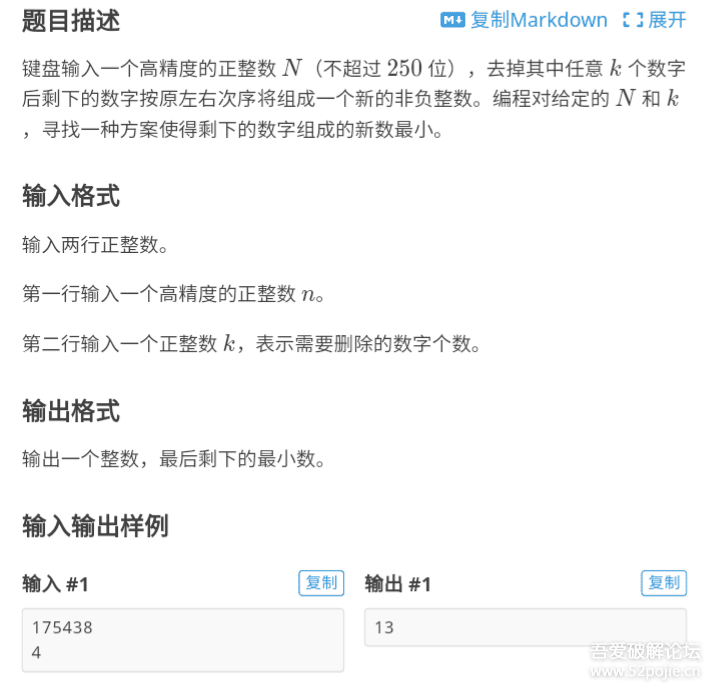Click the 175438 line in the sample input box
This screenshot has width=710, height=688.
click(62, 627)
